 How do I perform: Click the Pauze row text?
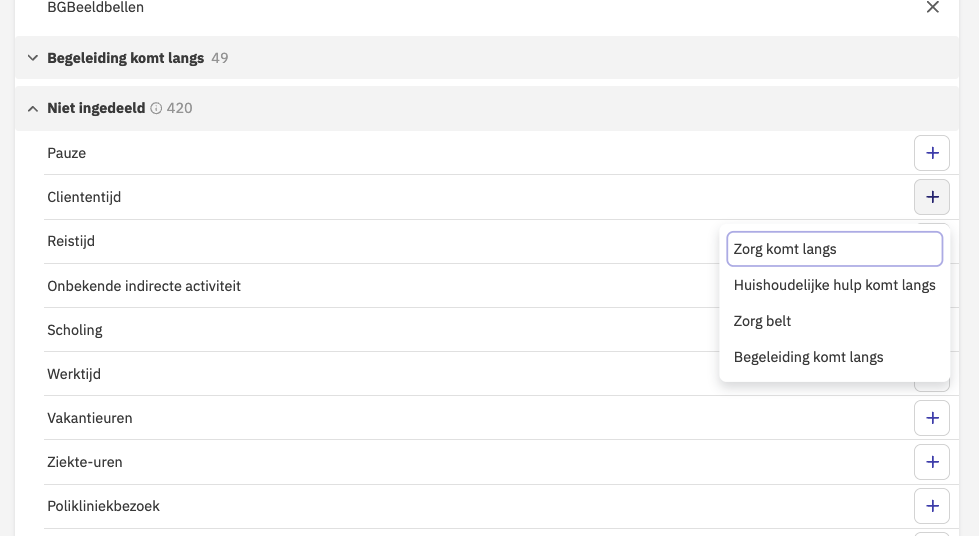point(67,153)
